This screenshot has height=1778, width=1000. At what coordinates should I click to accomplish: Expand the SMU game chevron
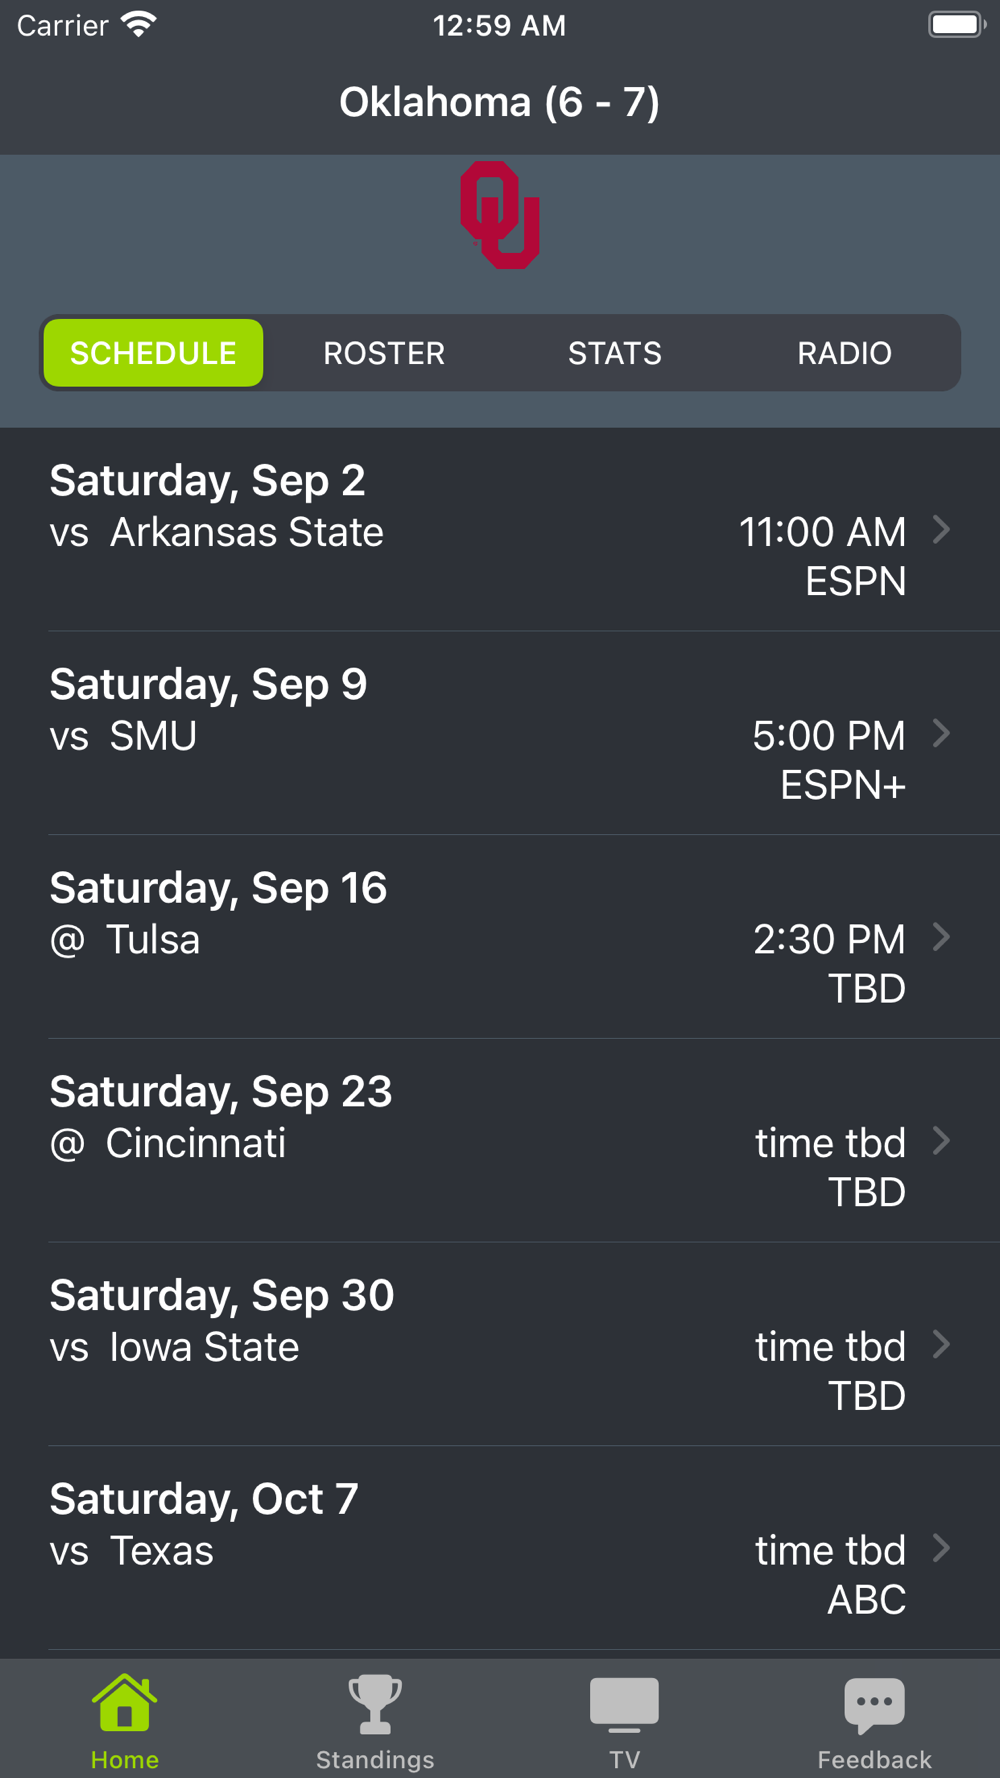click(x=941, y=734)
